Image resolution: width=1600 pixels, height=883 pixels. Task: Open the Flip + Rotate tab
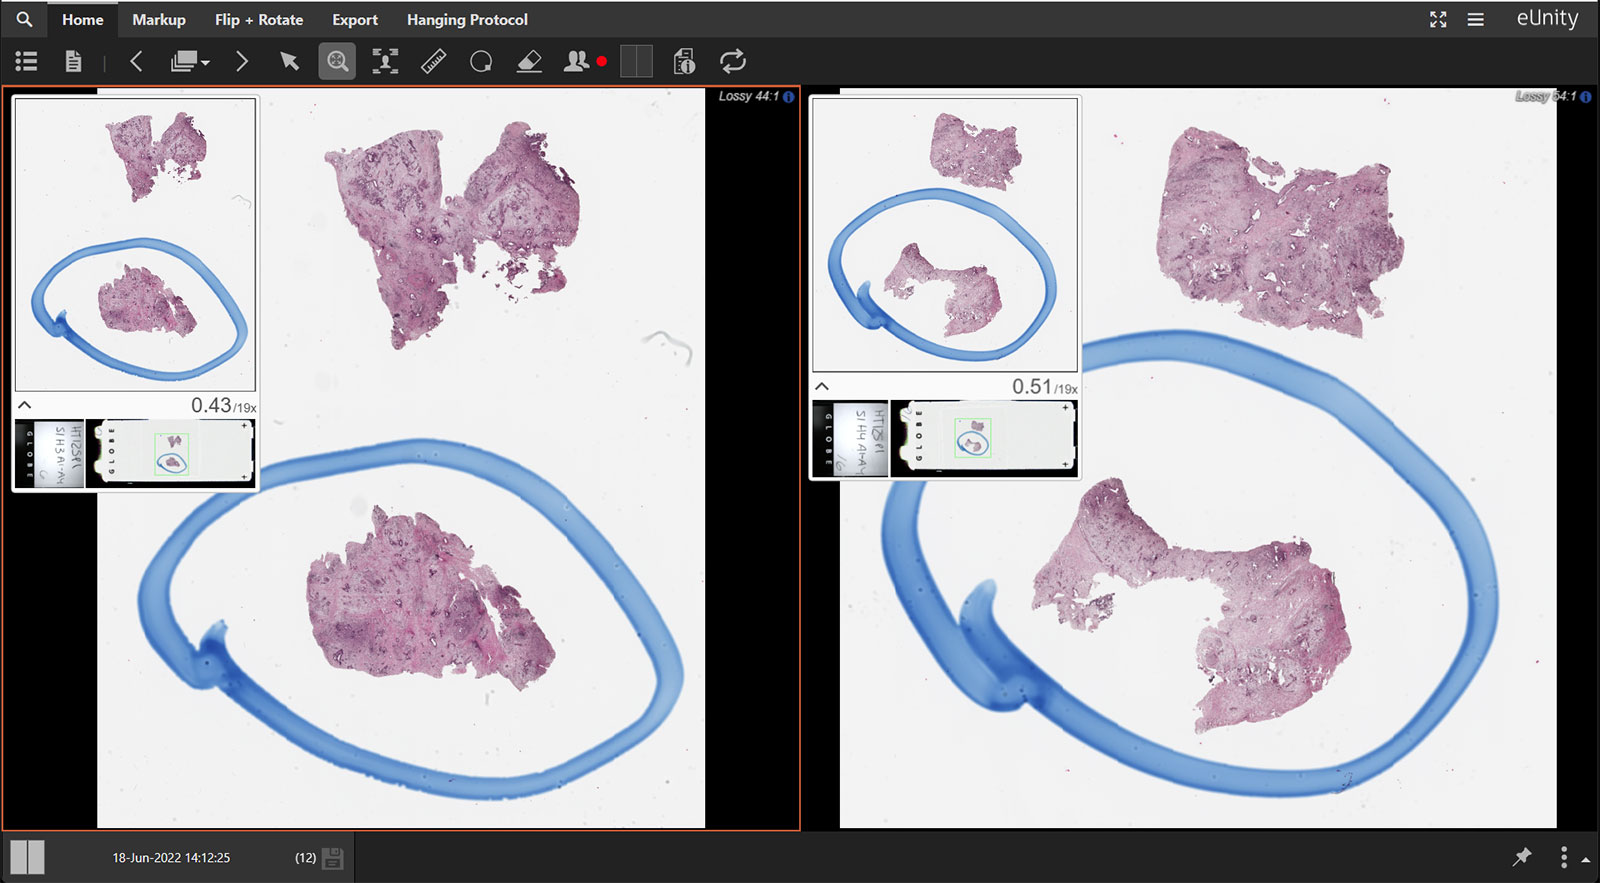coord(259,20)
